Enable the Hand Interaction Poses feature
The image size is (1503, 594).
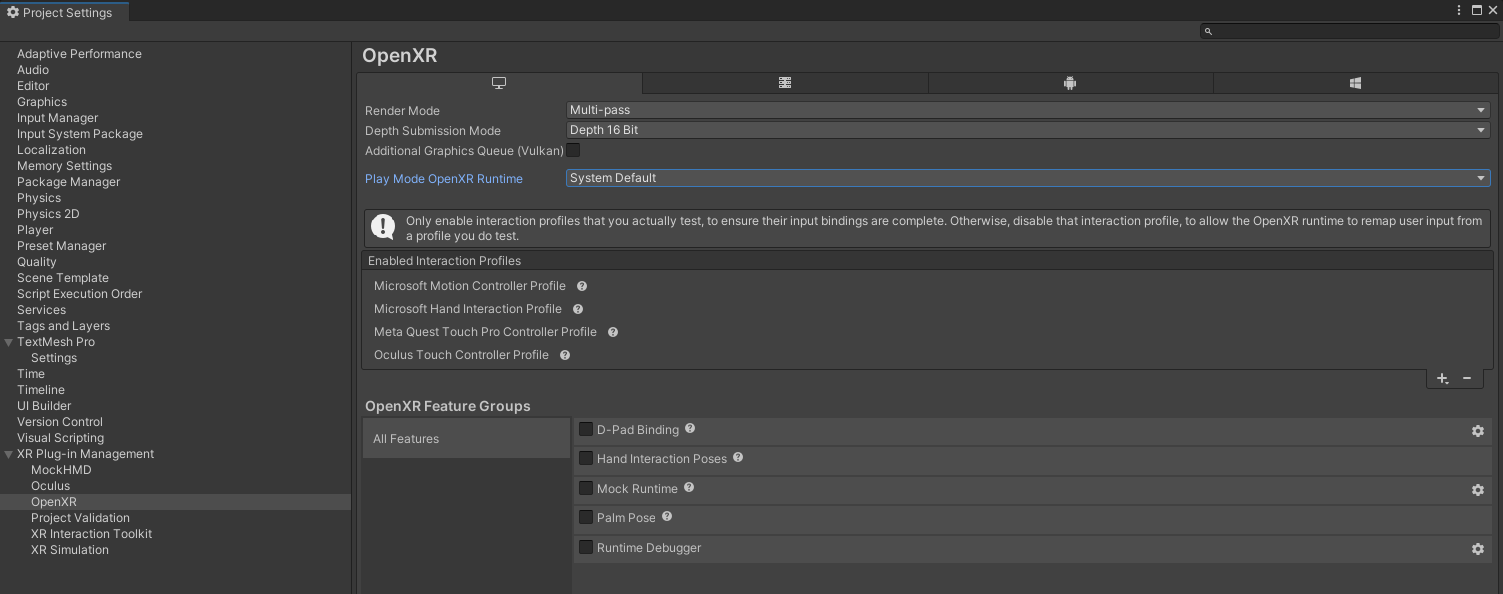[585, 458]
